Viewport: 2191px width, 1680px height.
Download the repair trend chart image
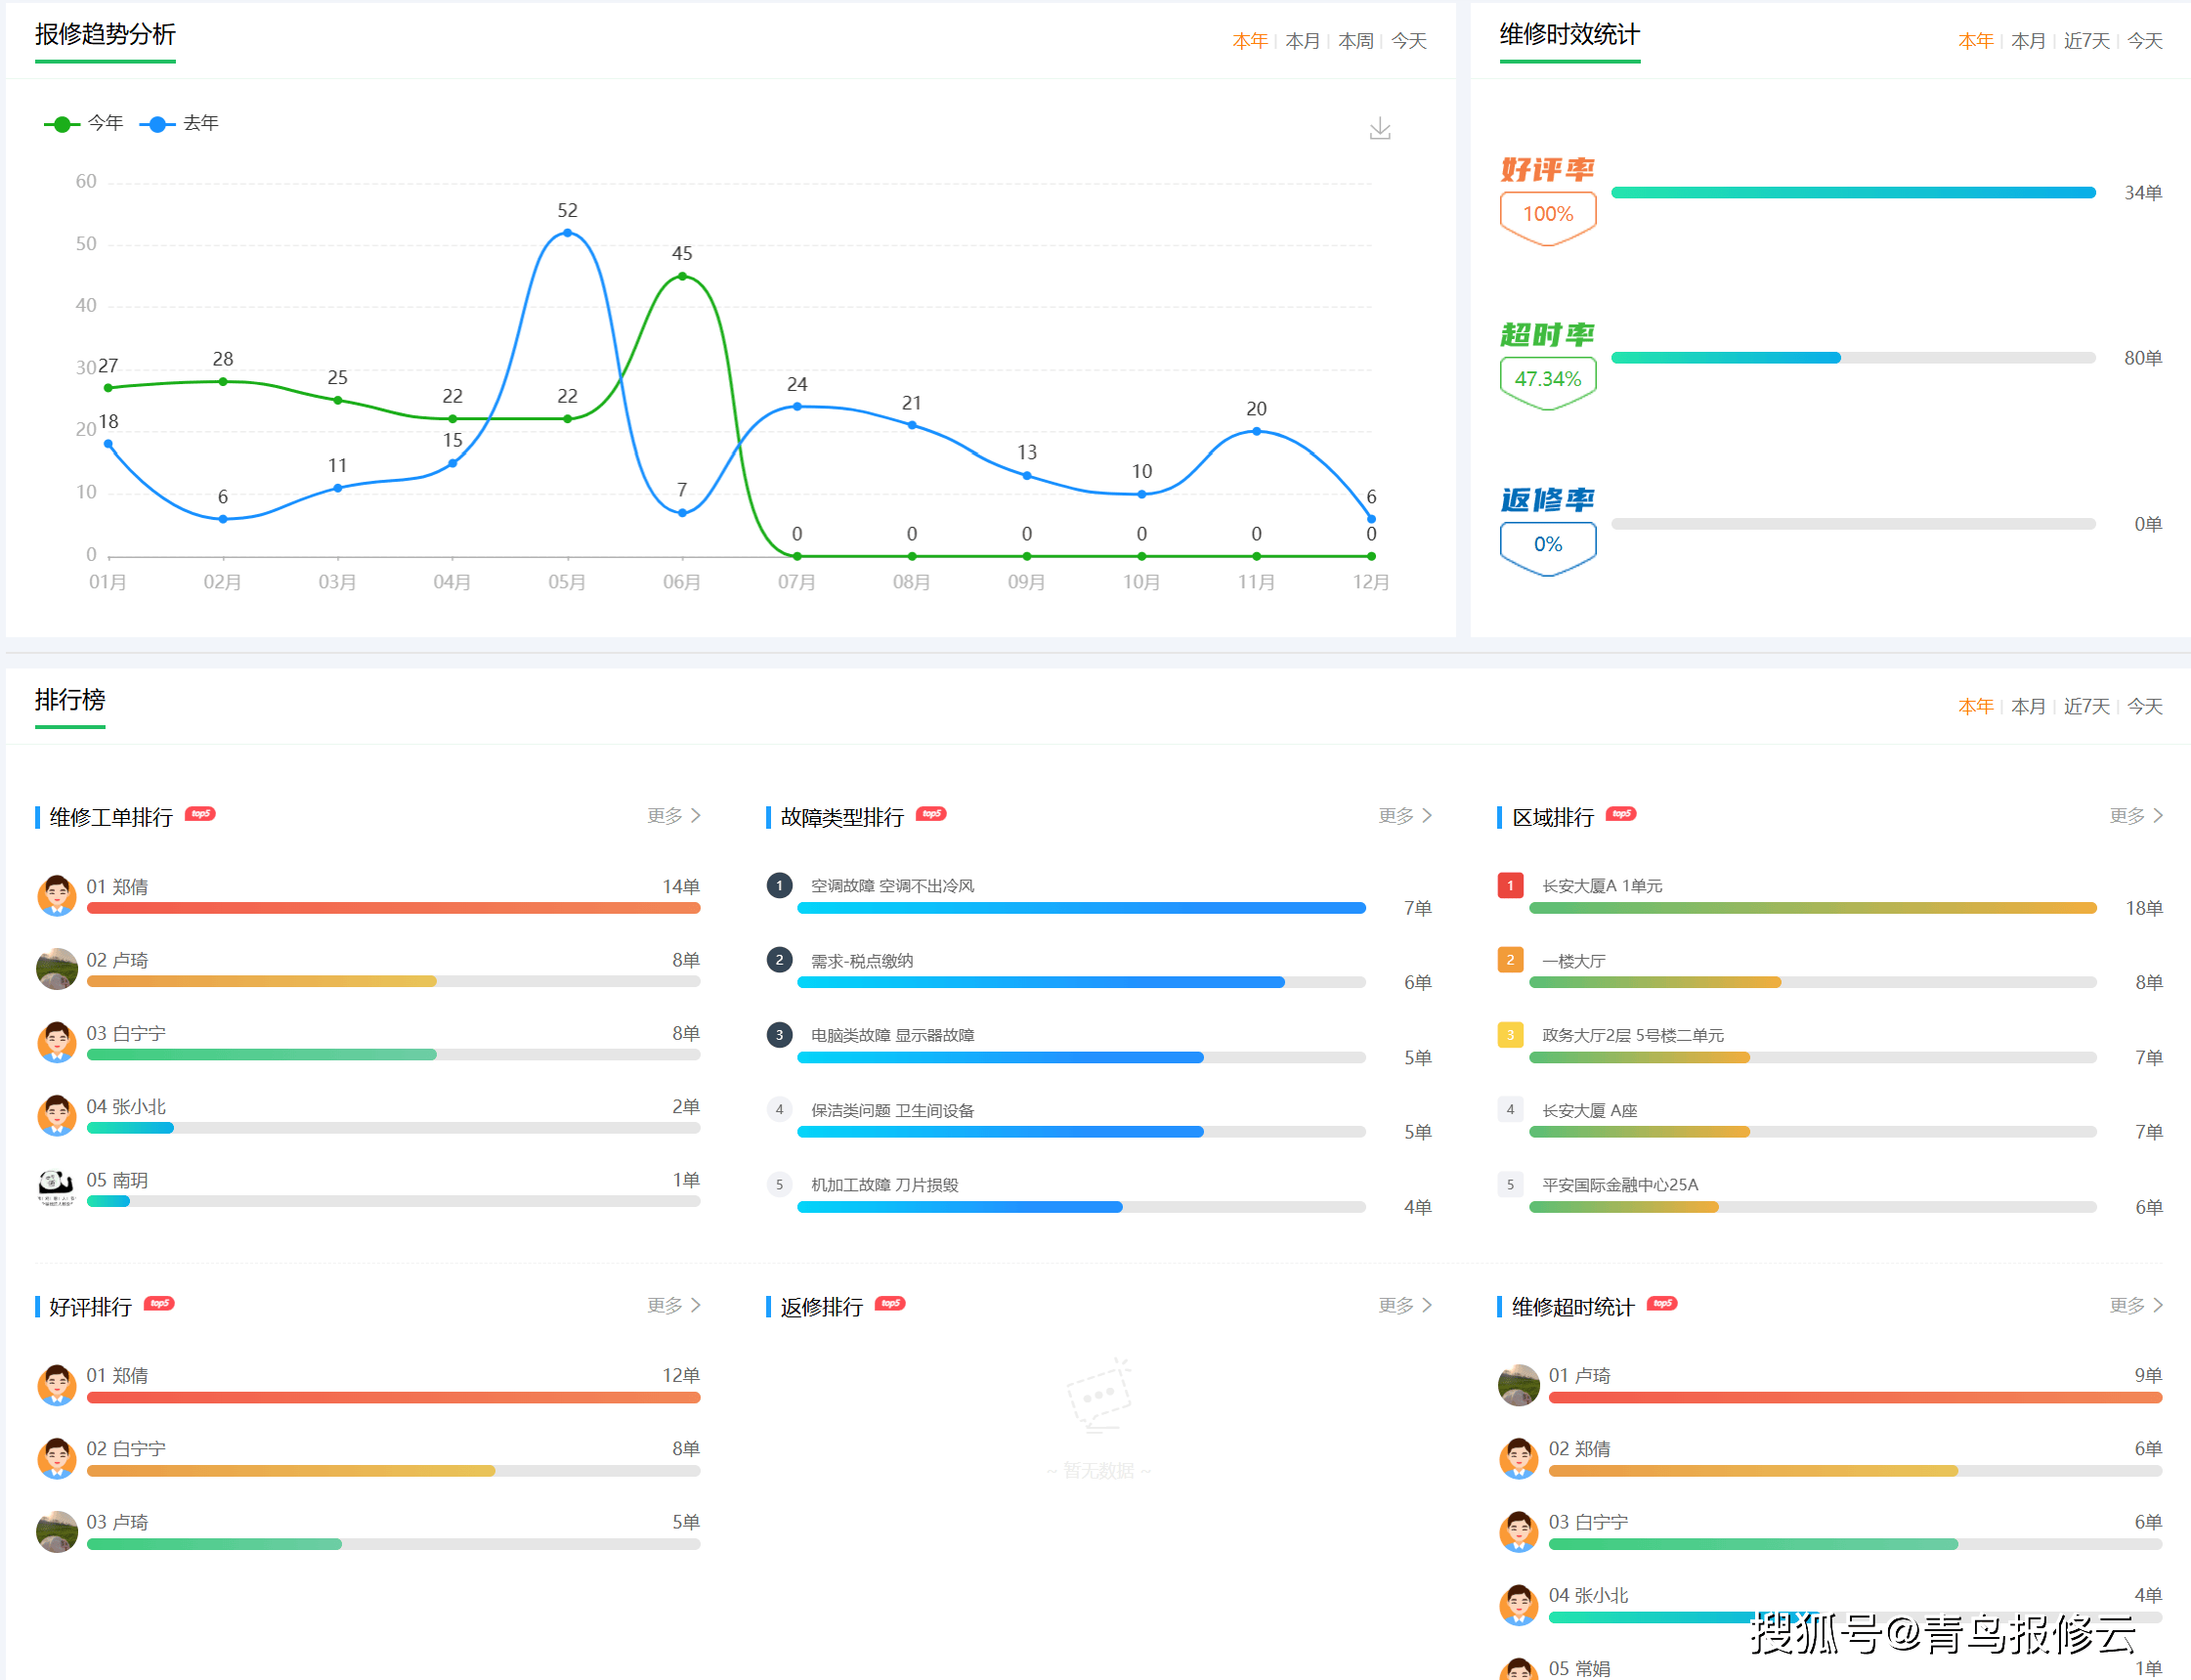1379,128
